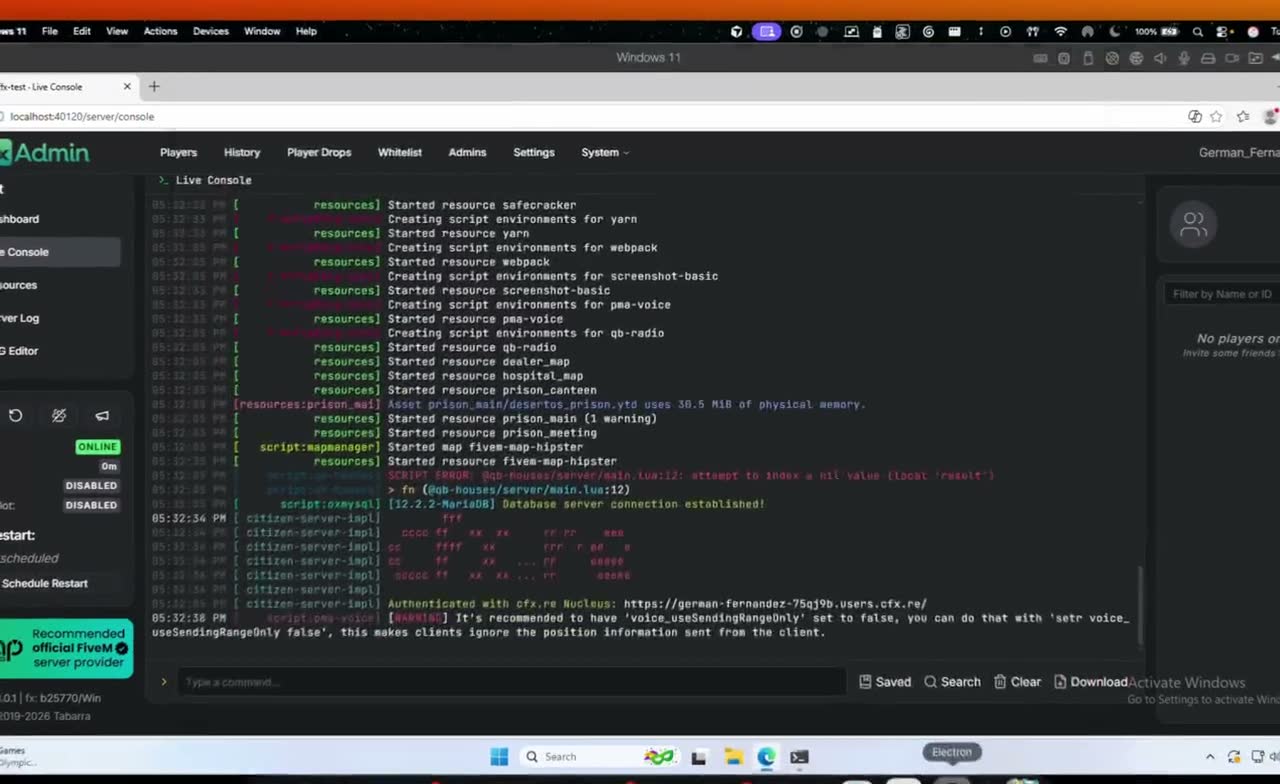The width and height of the screenshot is (1280, 784).
Task: Open the Help menu
Action: point(306,31)
